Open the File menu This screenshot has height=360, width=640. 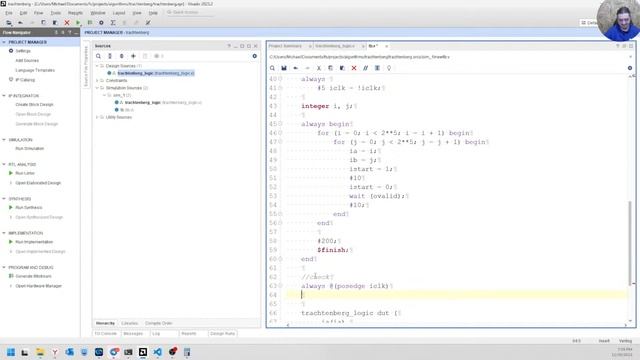click(x=9, y=13)
